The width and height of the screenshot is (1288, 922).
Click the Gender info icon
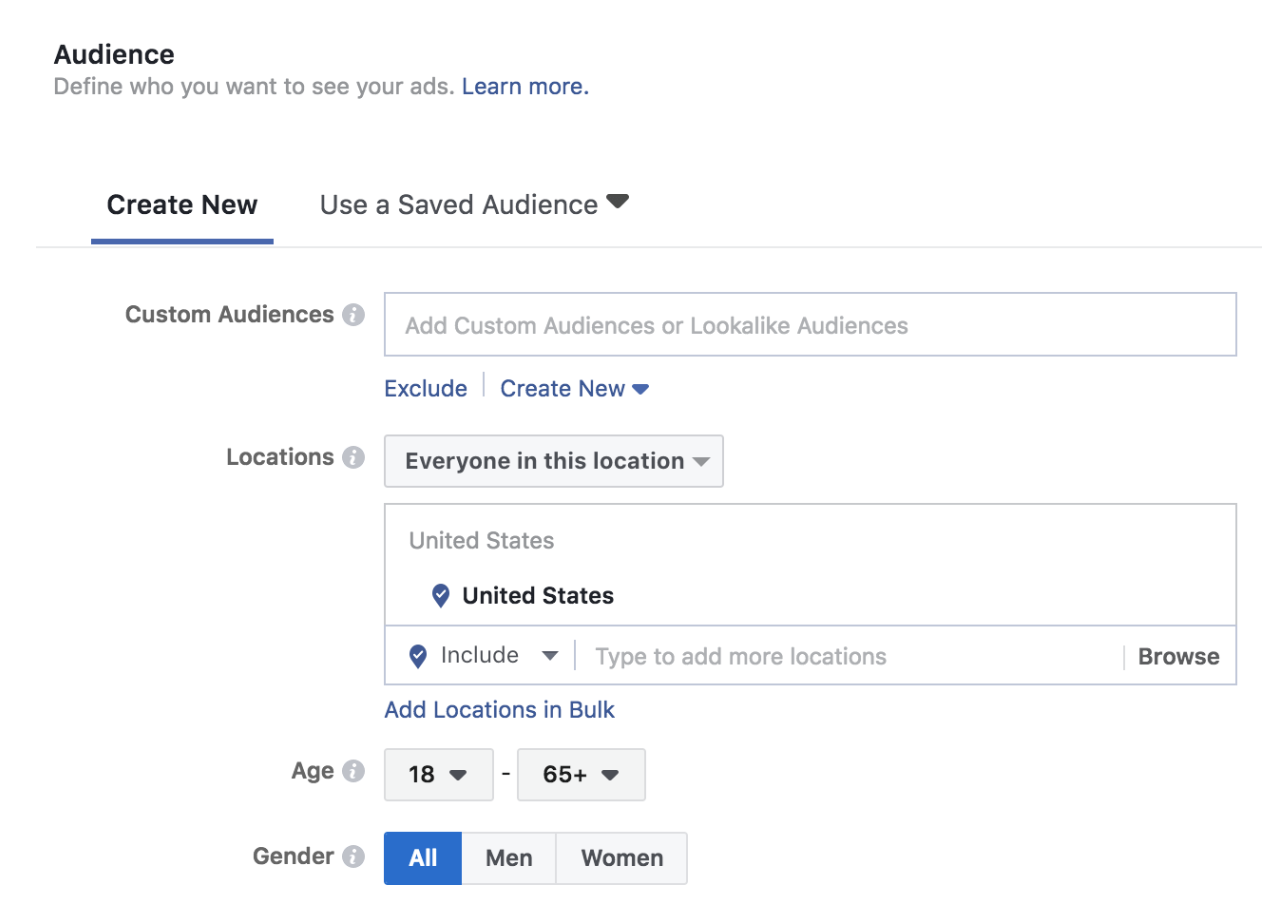[x=353, y=857]
